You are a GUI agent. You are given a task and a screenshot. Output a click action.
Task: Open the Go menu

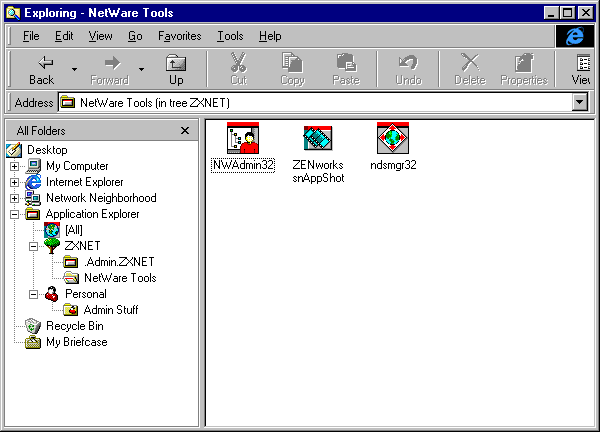pyautogui.click(x=135, y=36)
